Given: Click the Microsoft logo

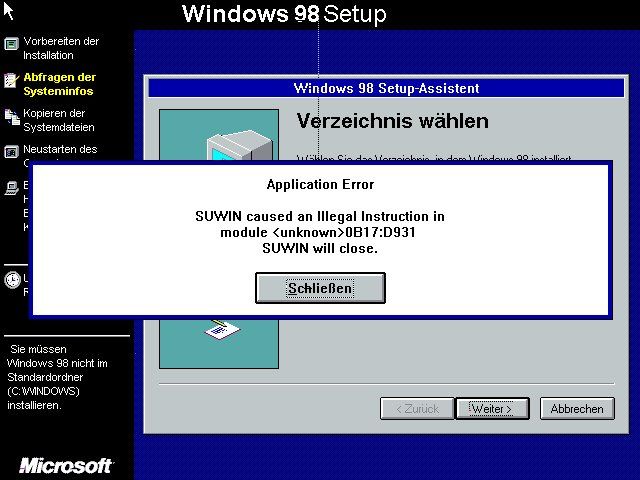Looking at the screenshot, I should 66,465.
